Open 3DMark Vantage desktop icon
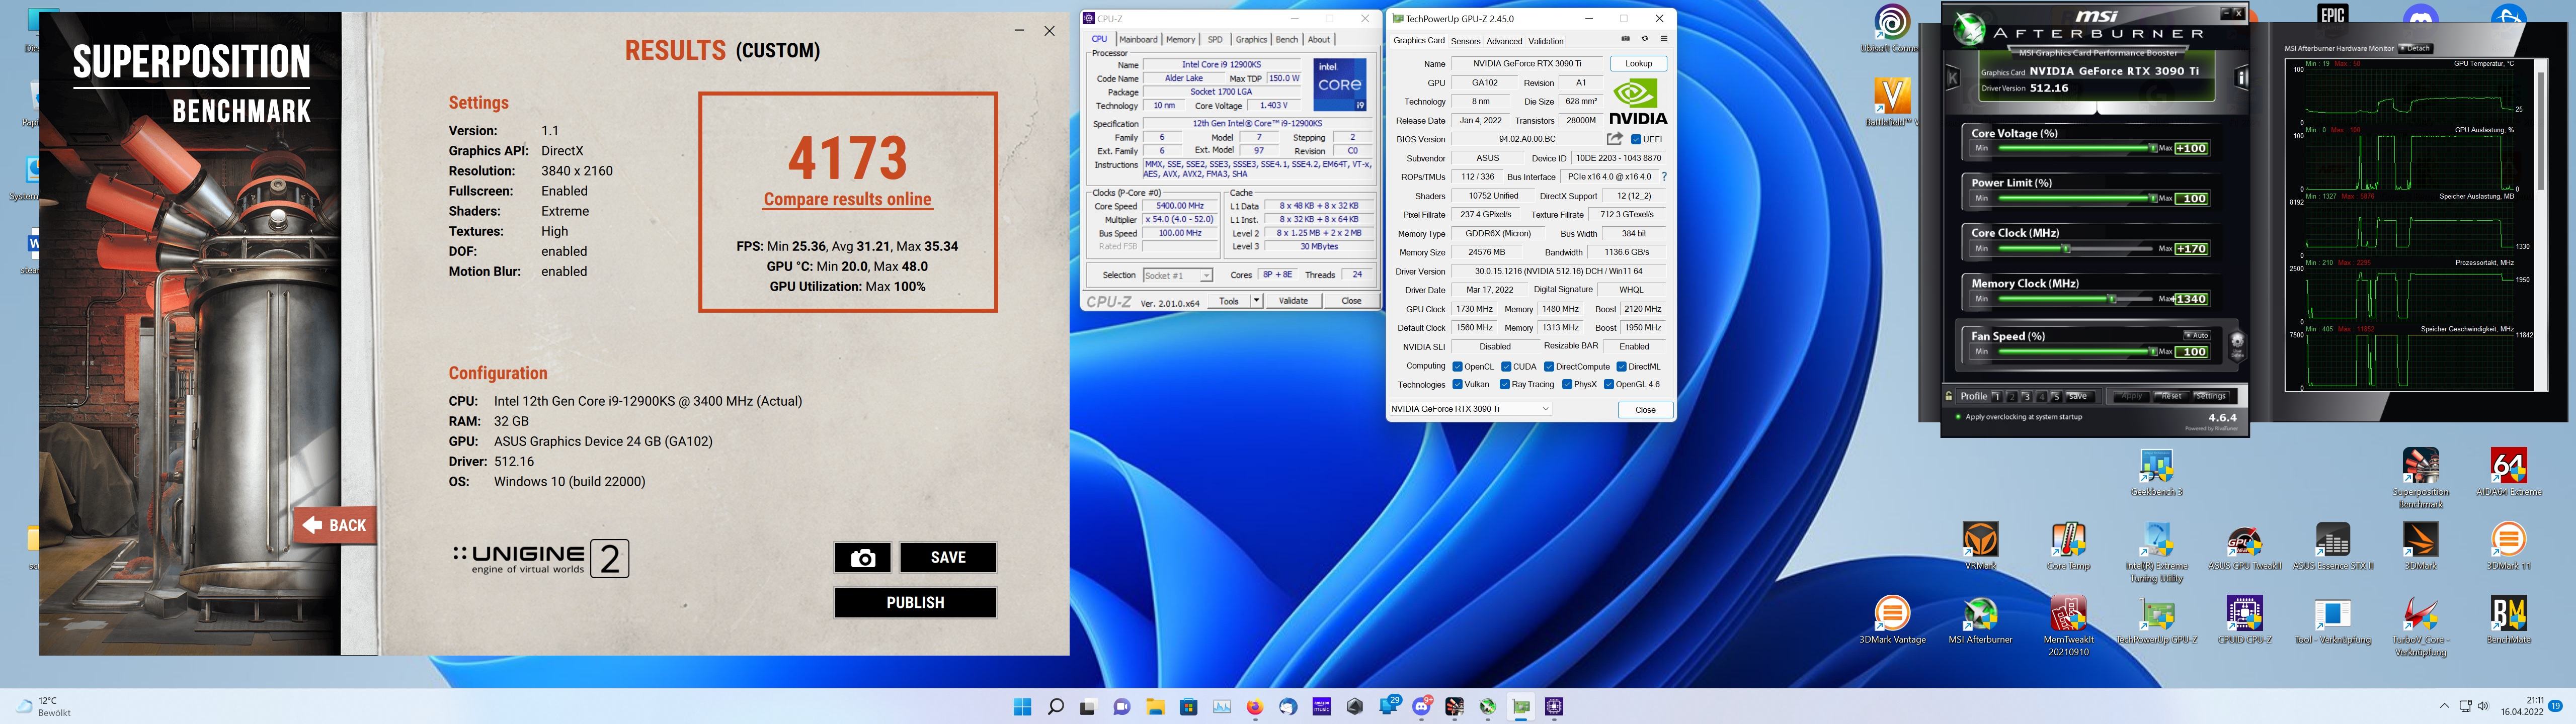Image resolution: width=2576 pixels, height=724 pixels. (x=1892, y=620)
